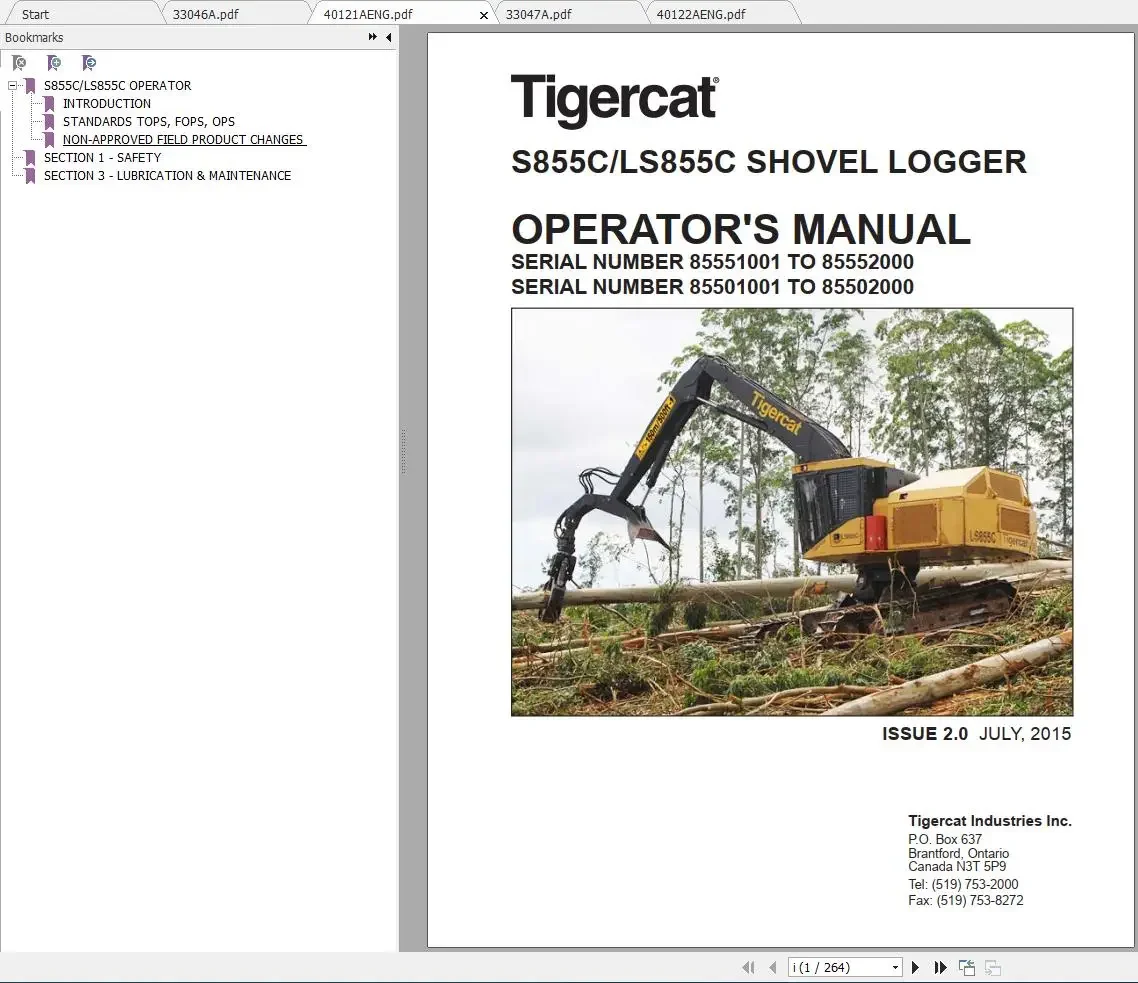
Task: Delete the selected bookmark
Action: (20, 62)
